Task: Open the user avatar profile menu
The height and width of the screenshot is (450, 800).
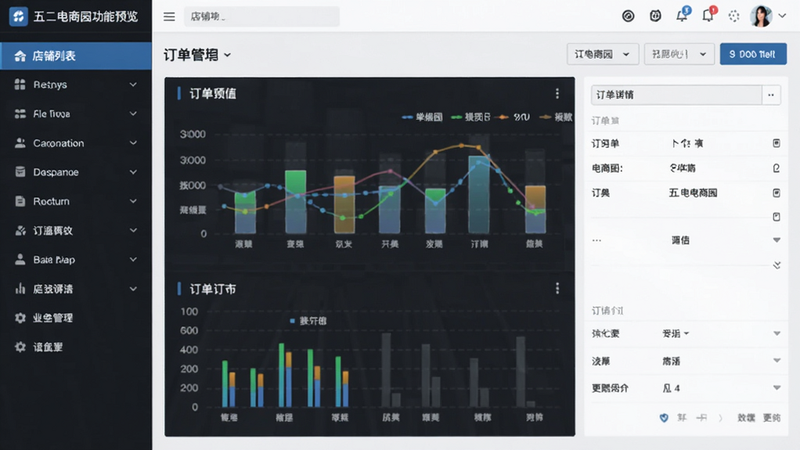Action: [761, 16]
